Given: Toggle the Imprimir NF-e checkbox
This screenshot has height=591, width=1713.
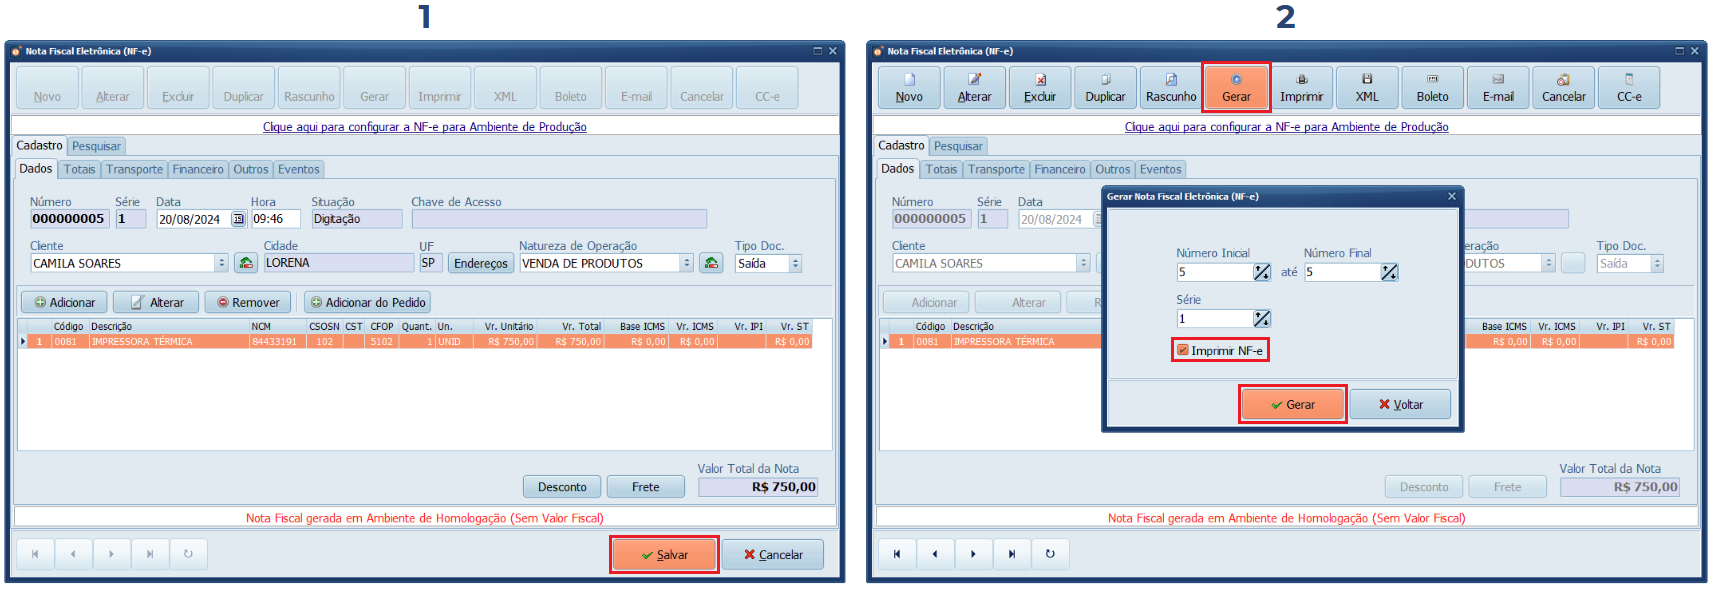Looking at the screenshot, I should tap(1183, 351).
